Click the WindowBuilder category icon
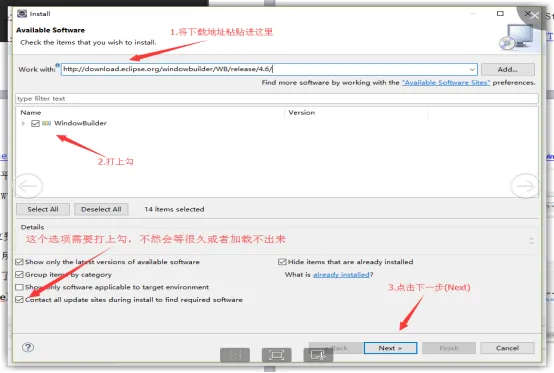554x373 pixels. click(46, 123)
